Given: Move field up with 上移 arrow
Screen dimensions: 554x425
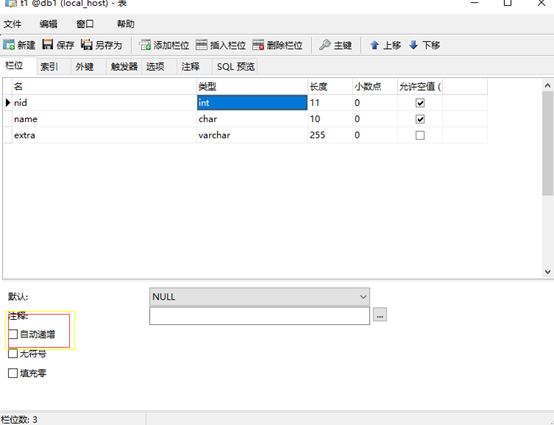Looking at the screenshot, I should (375, 45).
